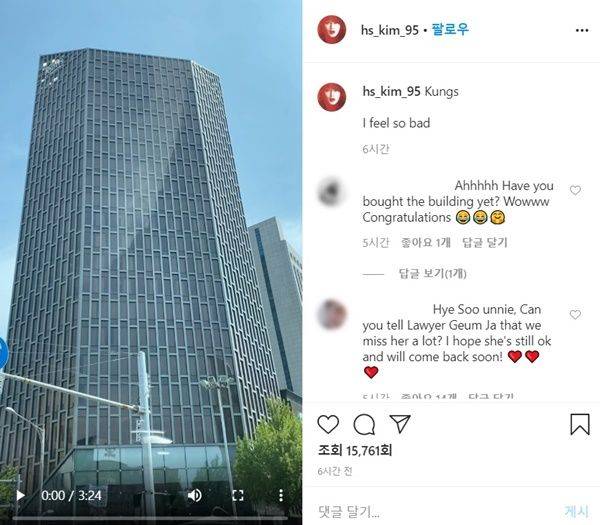Open hs_kim_95 profile from header username
This screenshot has width=600, height=525.
390,30
